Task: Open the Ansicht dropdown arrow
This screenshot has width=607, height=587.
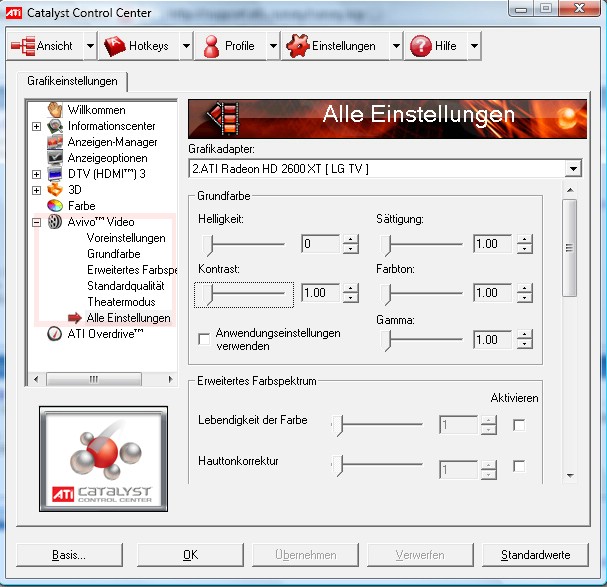Action: (x=90, y=46)
